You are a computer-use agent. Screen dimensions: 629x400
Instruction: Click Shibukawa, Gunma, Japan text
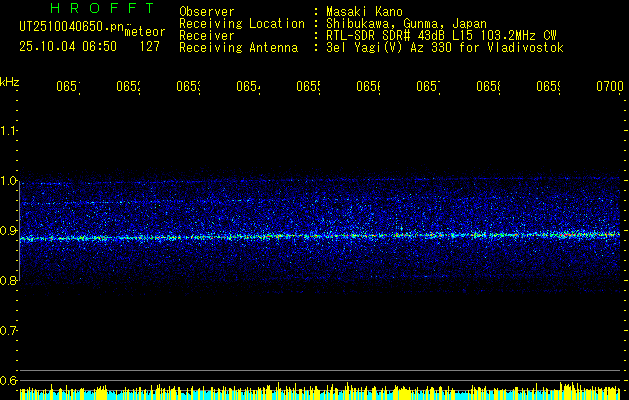(x=406, y=24)
